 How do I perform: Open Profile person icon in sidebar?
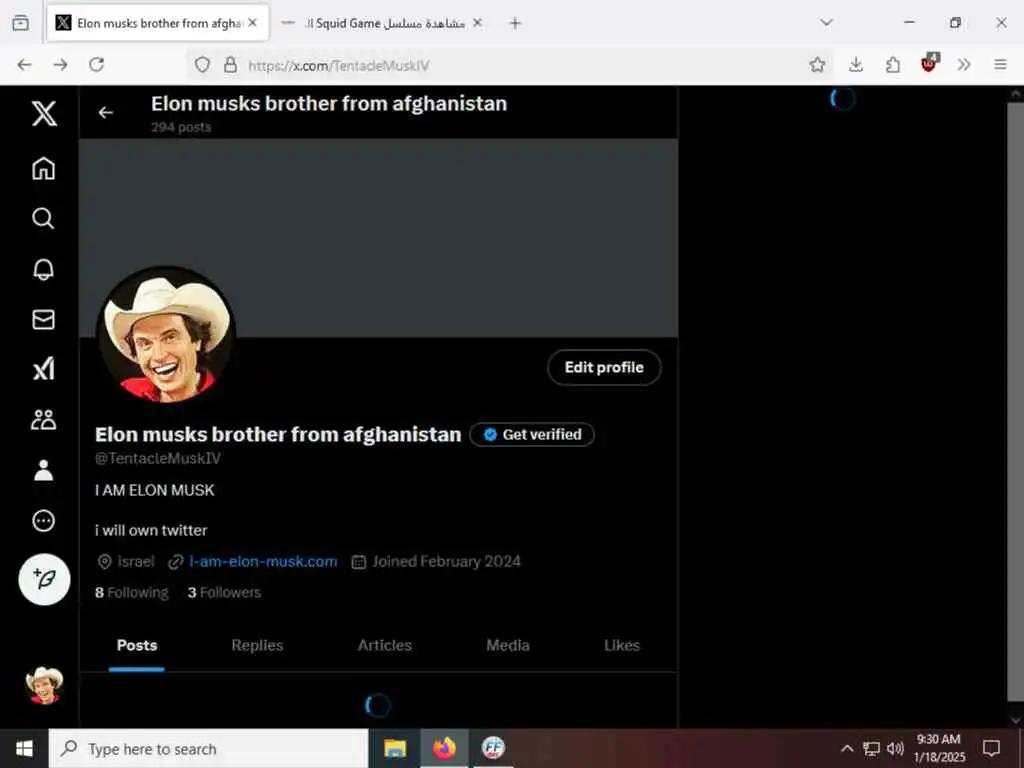click(x=44, y=470)
